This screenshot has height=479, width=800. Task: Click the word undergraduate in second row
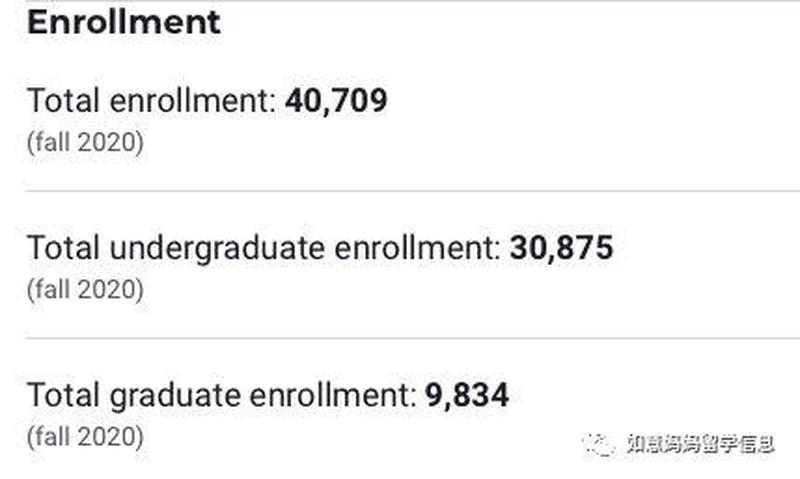(x=217, y=249)
